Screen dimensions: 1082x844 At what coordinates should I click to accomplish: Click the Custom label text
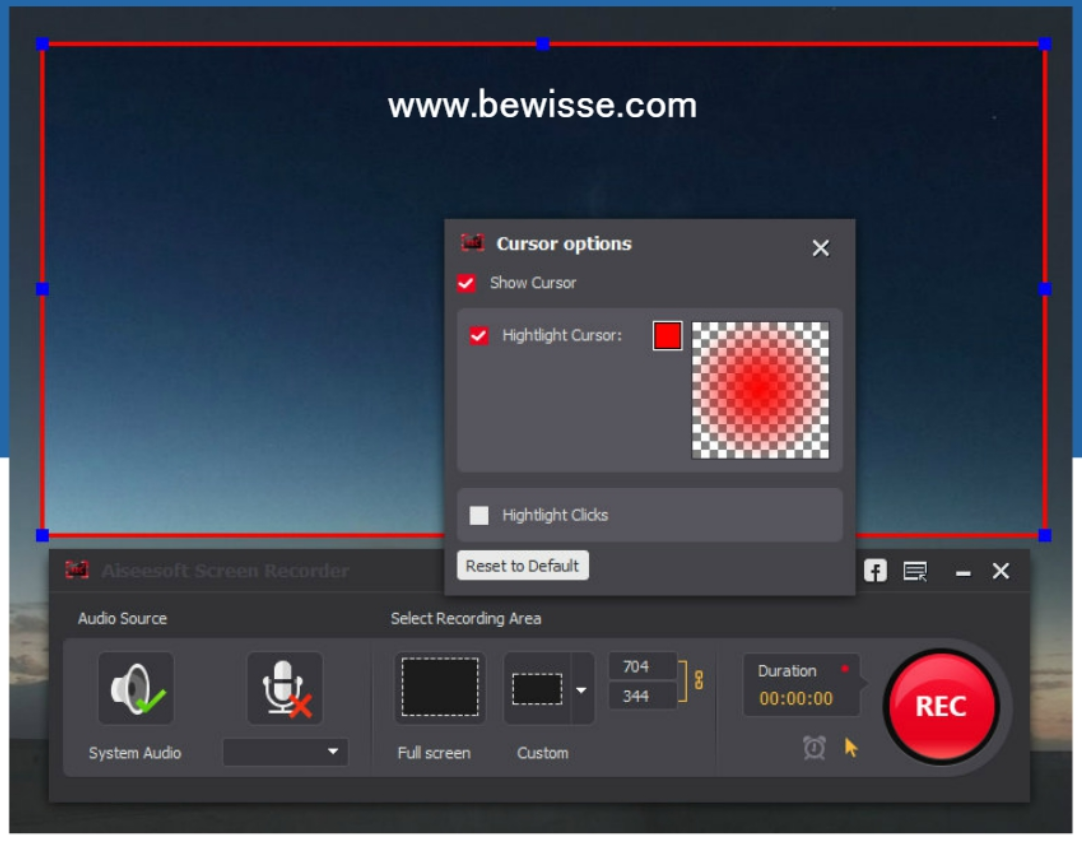(543, 753)
